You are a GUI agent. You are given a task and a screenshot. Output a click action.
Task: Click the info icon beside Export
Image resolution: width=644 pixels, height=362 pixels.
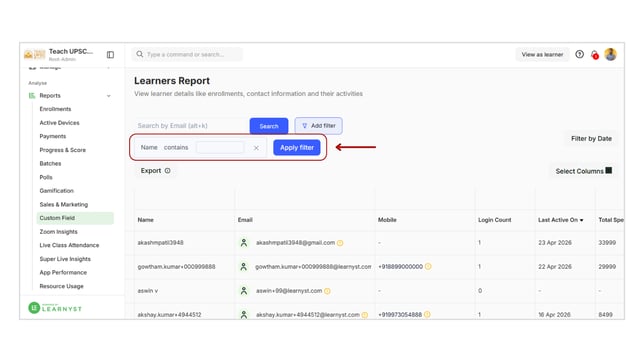(x=168, y=171)
